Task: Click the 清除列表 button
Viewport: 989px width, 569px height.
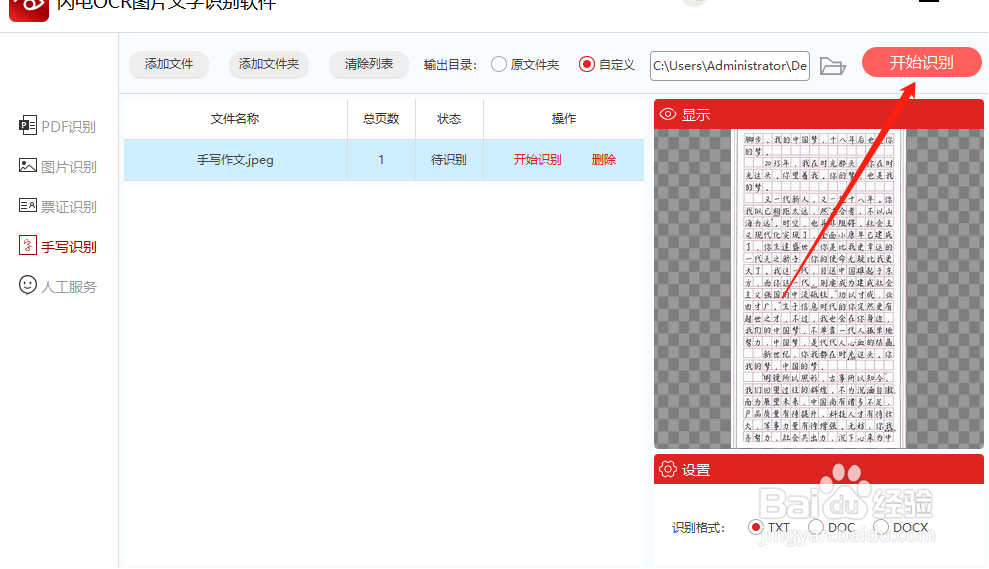Action: coord(369,64)
